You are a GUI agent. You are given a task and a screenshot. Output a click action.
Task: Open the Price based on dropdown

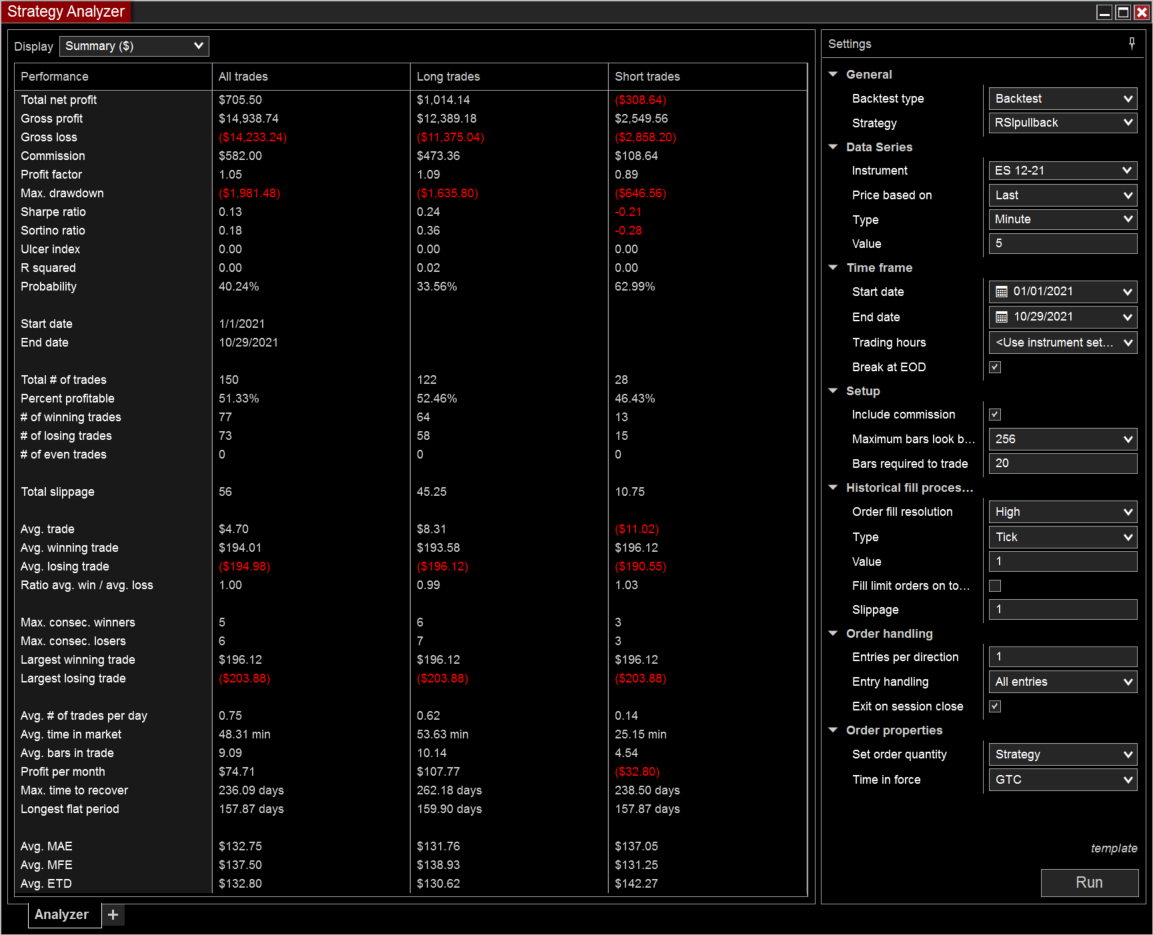tap(1063, 196)
